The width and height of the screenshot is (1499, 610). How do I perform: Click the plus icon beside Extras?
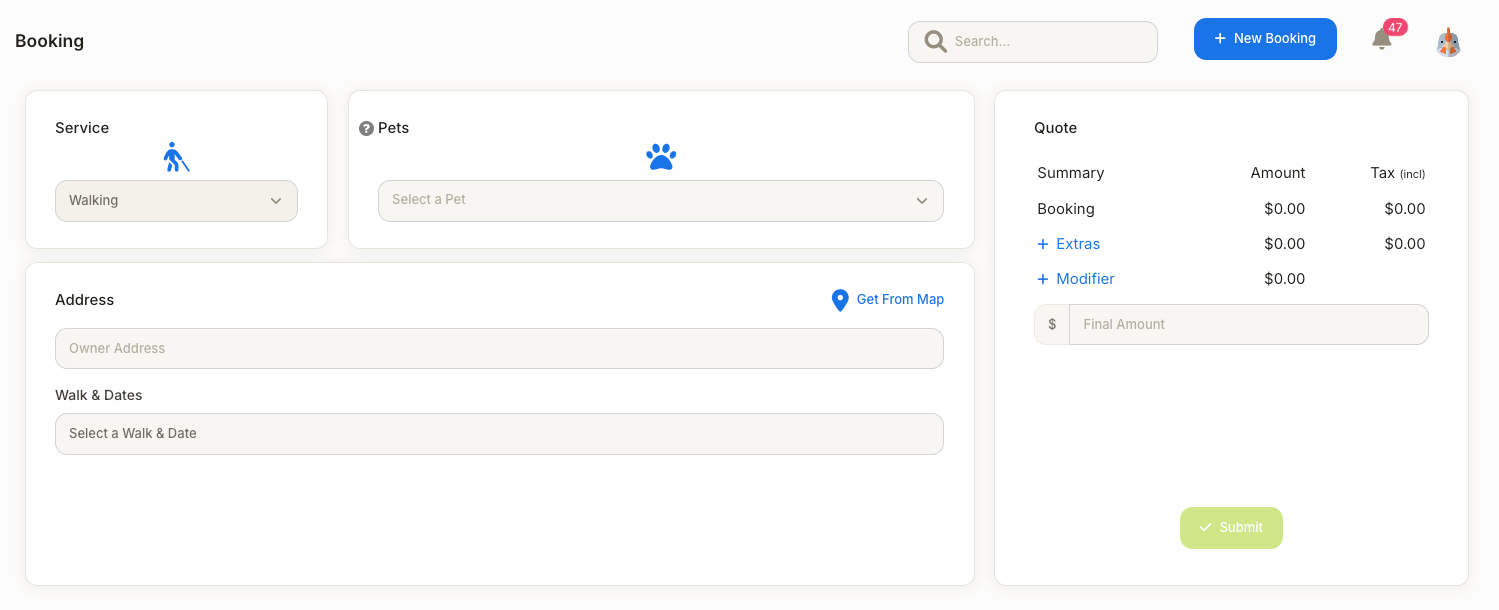pyautogui.click(x=1043, y=244)
